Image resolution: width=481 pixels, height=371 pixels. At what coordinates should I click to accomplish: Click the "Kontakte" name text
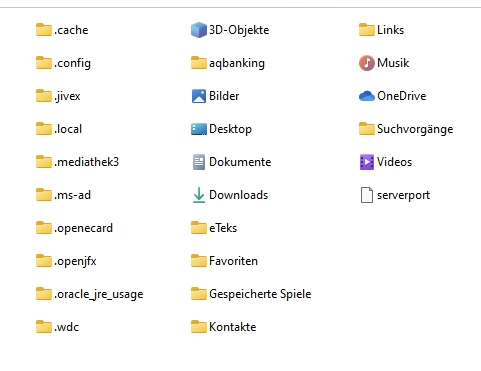(x=233, y=327)
